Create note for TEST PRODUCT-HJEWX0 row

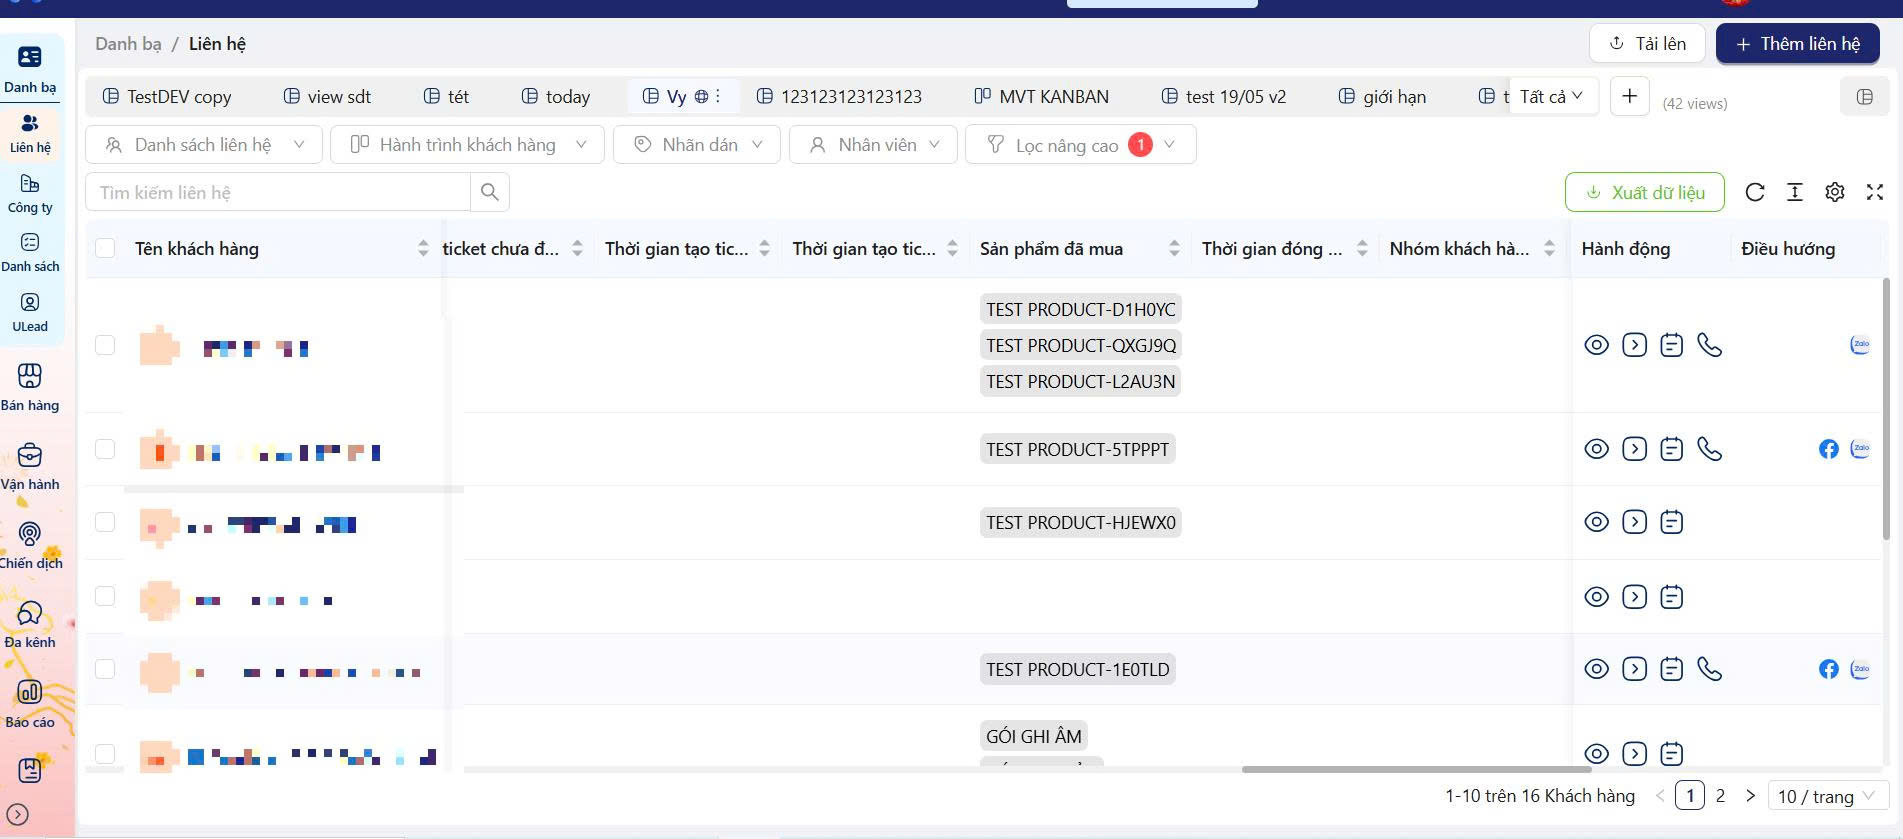1672,522
